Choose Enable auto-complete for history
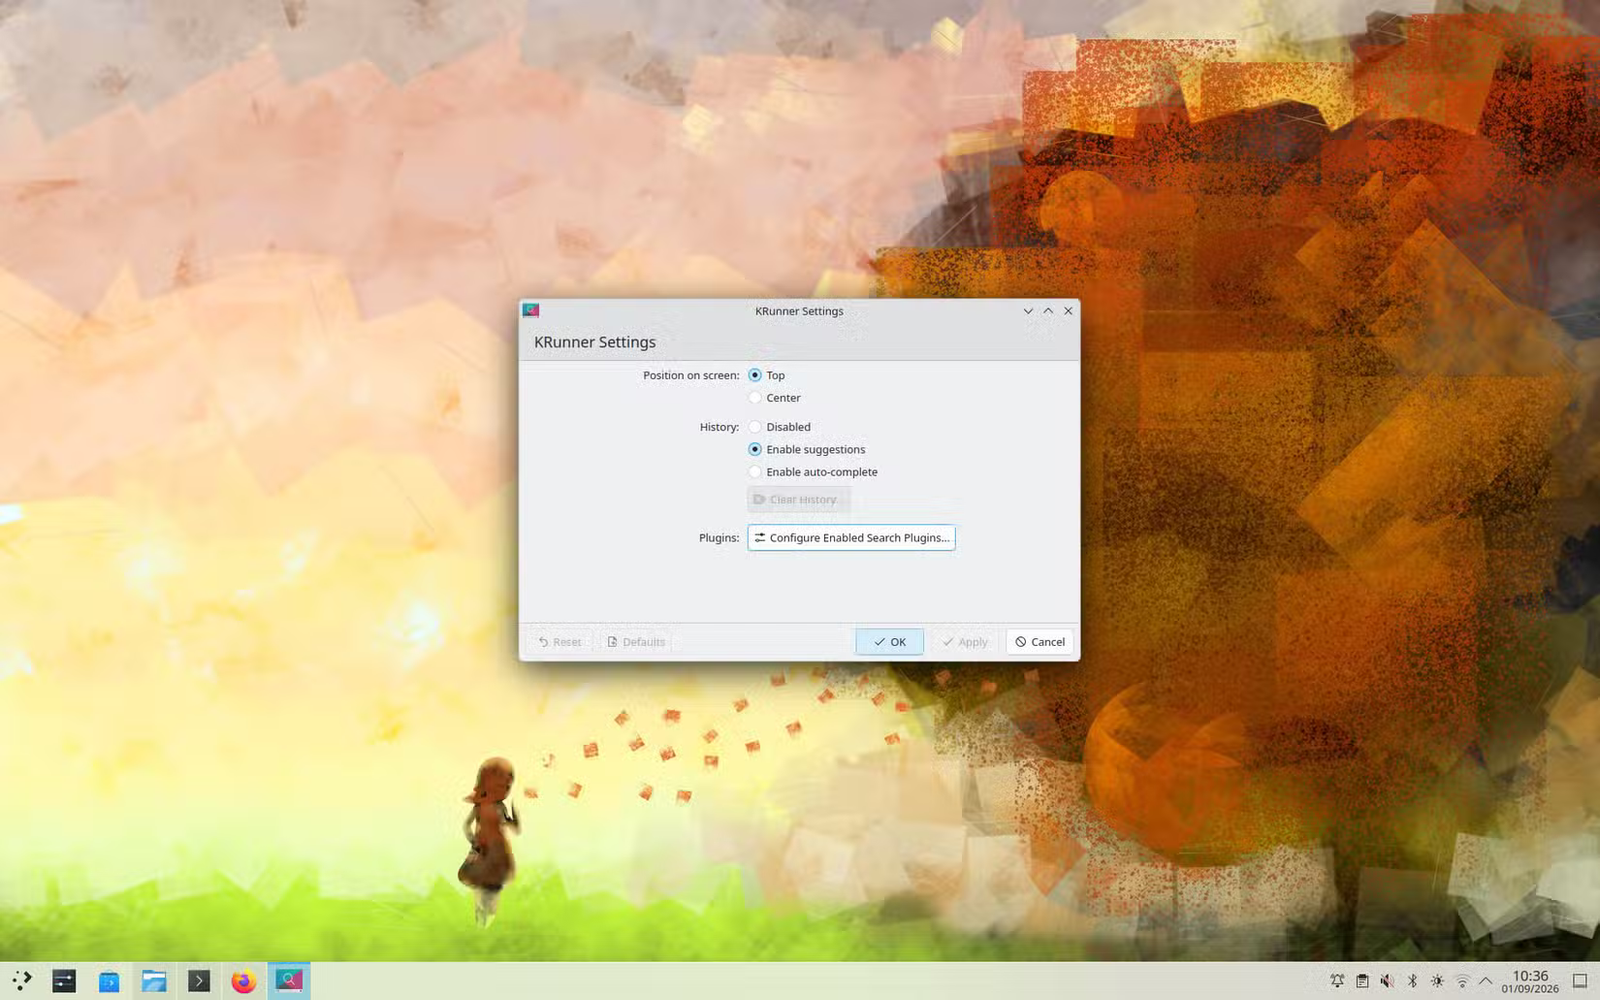Screen dimensions: 1600x1000 [x=812, y=472]
